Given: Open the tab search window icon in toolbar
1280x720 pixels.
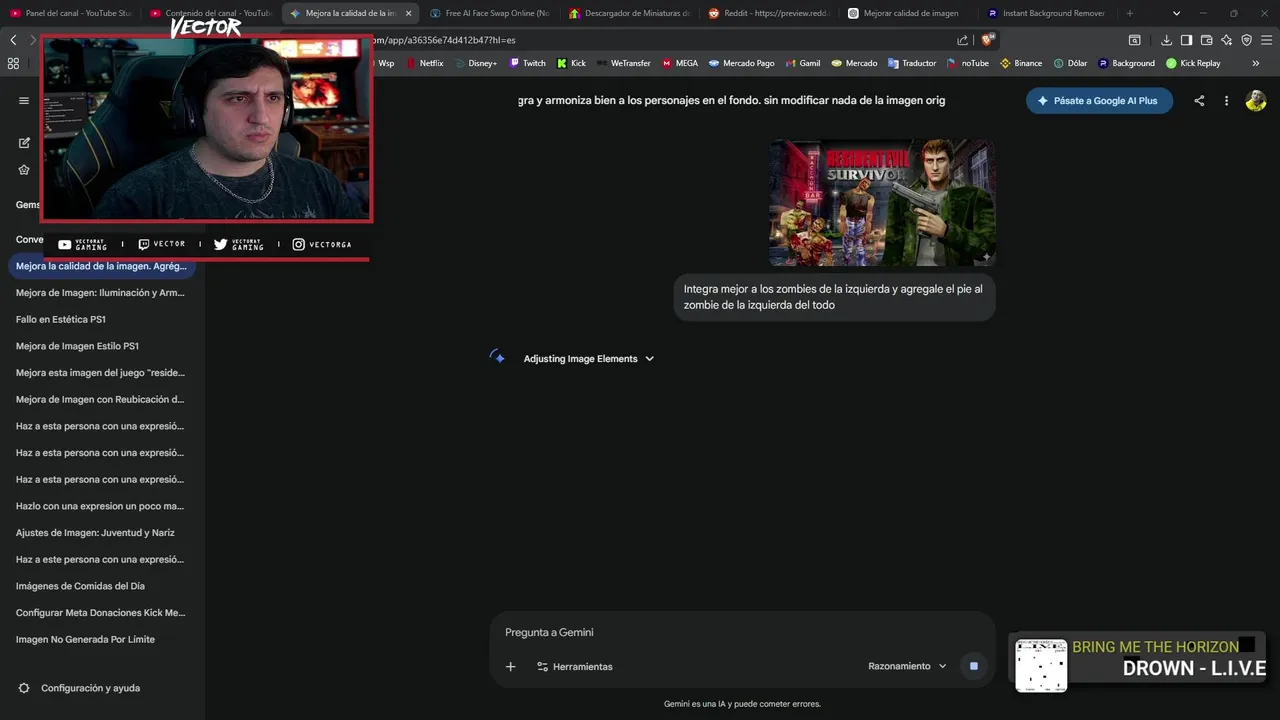Looking at the screenshot, I should coord(1134,40).
